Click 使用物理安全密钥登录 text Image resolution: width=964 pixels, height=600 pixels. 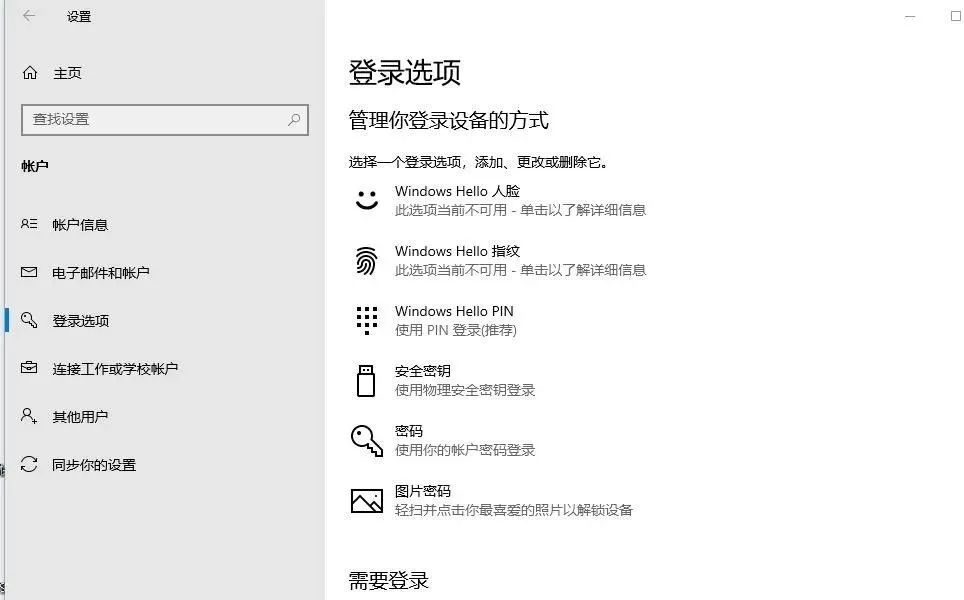click(x=465, y=390)
